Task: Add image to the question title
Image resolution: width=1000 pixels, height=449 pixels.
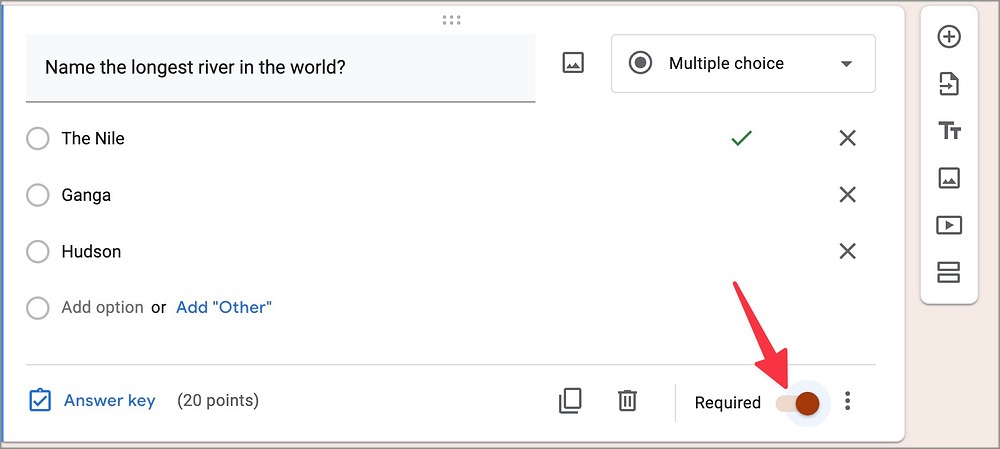Action: [x=572, y=64]
